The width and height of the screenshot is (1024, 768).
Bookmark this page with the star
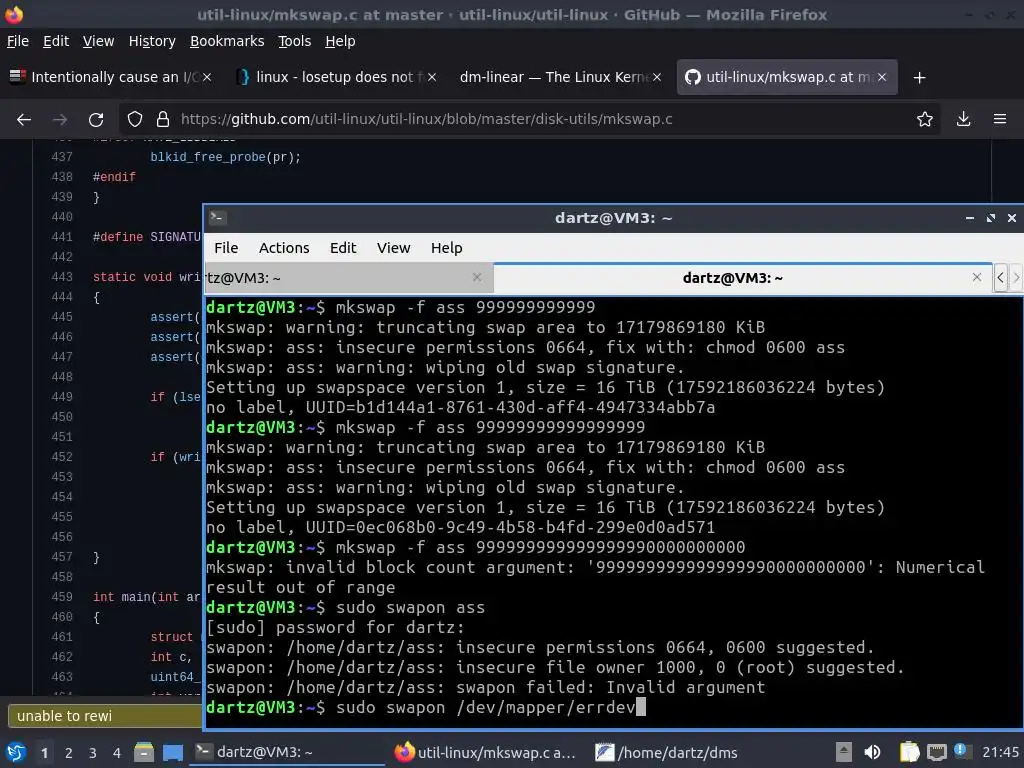[925, 120]
